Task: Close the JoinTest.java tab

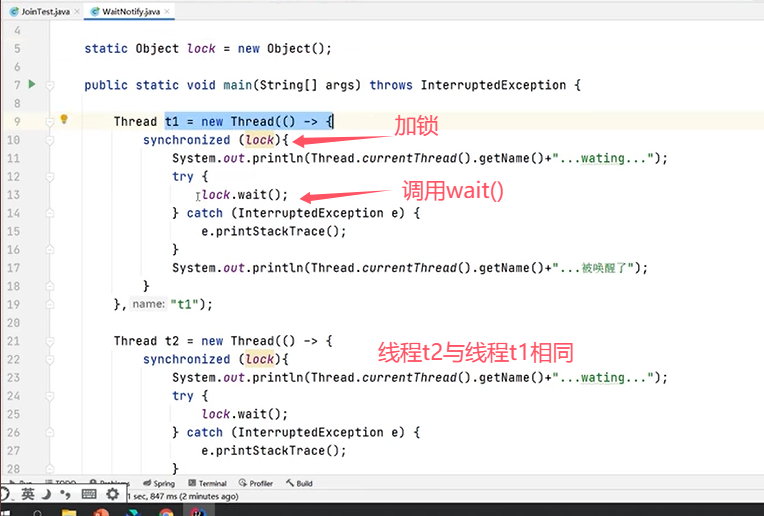Action: tap(77, 11)
